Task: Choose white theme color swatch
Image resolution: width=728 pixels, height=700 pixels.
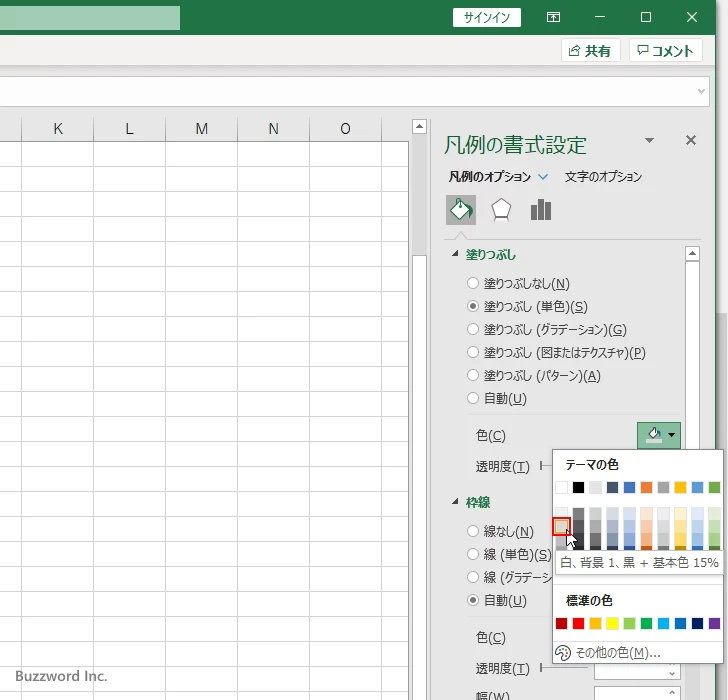Action: tap(561, 487)
